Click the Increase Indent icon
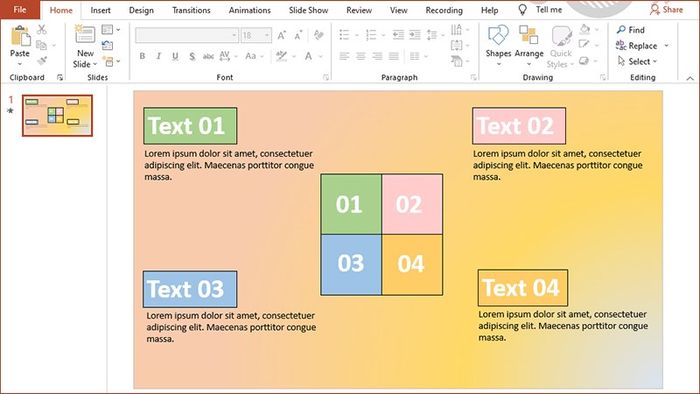The width and height of the screenshot is (700, 394). point(415,35)
